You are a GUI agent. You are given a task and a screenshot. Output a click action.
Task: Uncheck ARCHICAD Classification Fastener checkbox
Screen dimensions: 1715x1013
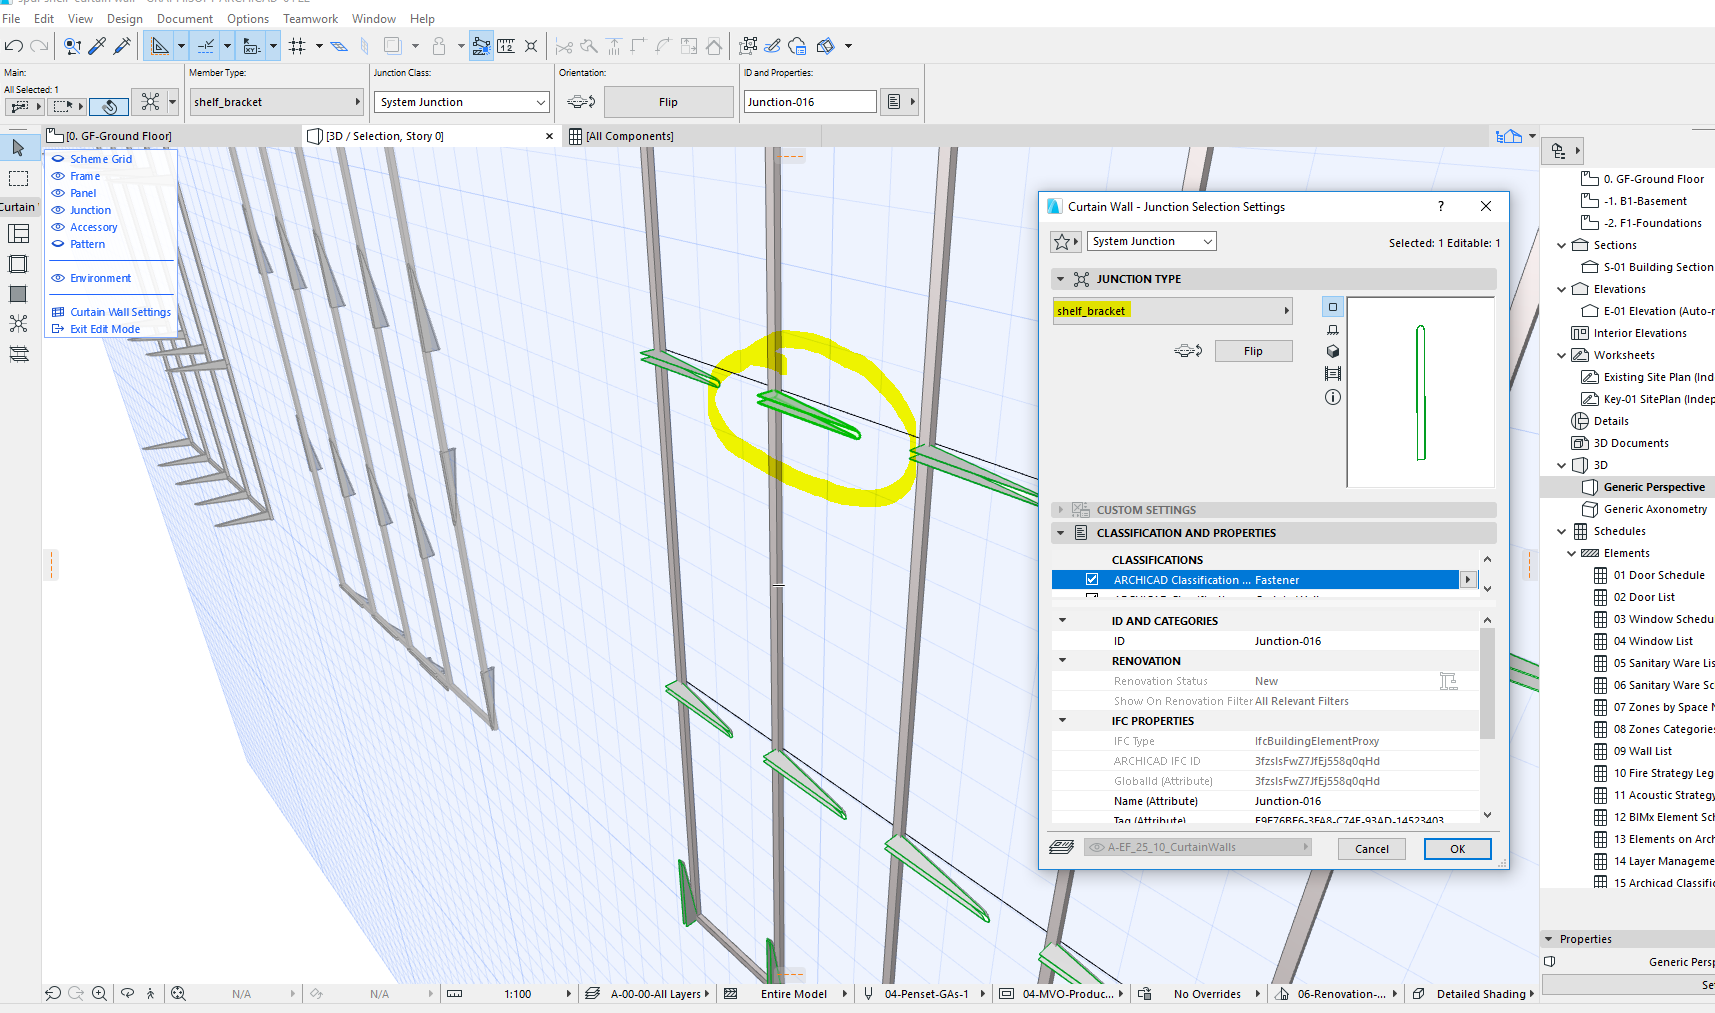(1092, 580)
